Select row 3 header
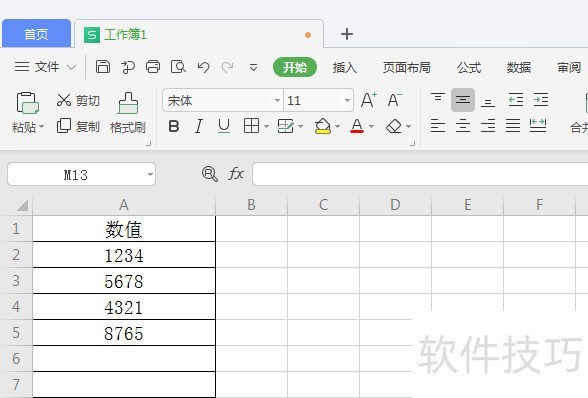The width and height of the screenshot is (588, 398). tap(16, 281)
